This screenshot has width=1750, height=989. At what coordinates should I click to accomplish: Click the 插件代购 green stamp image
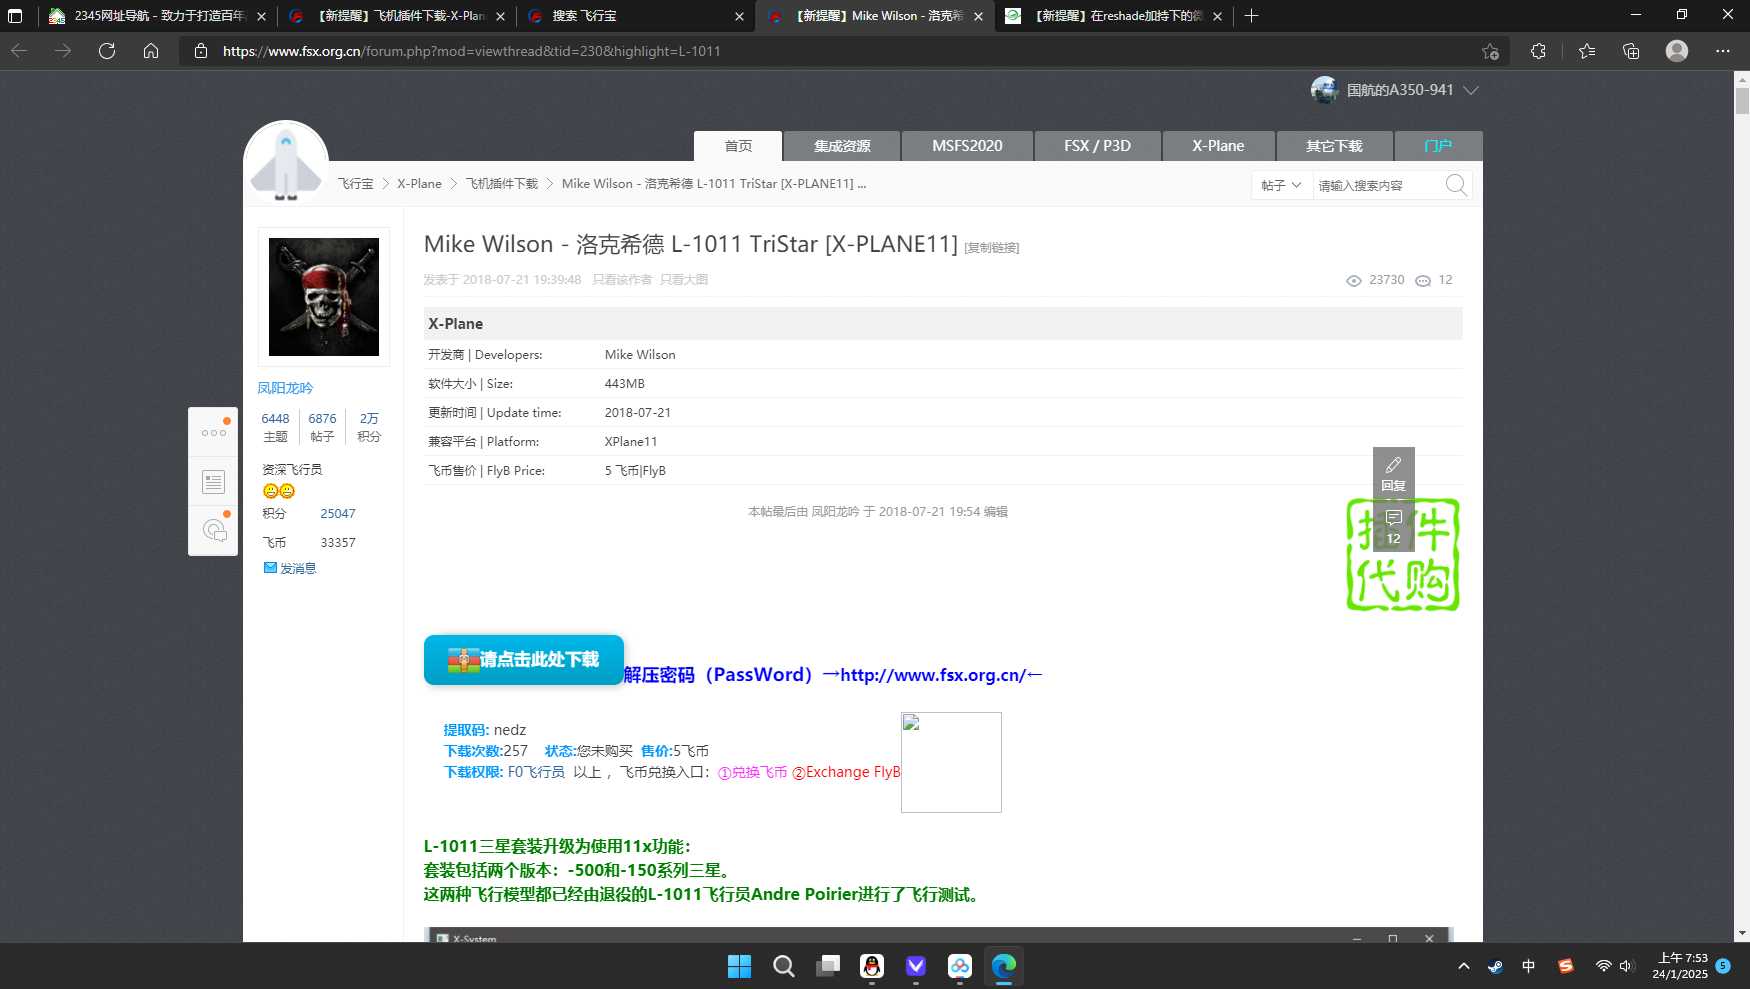[1403, 555]
